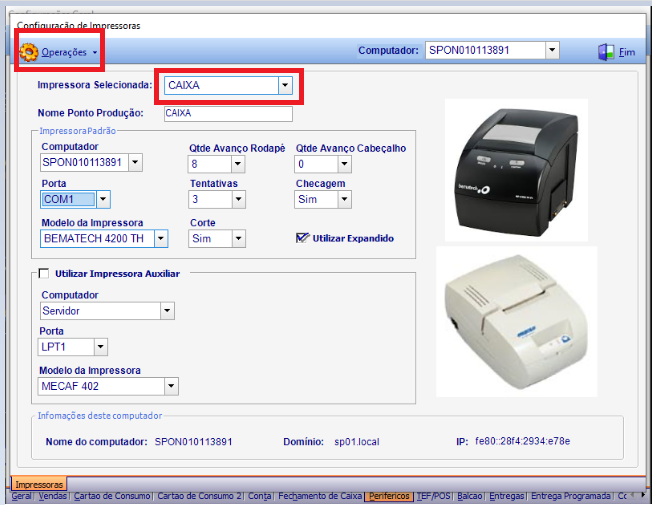Expand the BEMATECH 4200 TH model dropdown

click(161, 239)
